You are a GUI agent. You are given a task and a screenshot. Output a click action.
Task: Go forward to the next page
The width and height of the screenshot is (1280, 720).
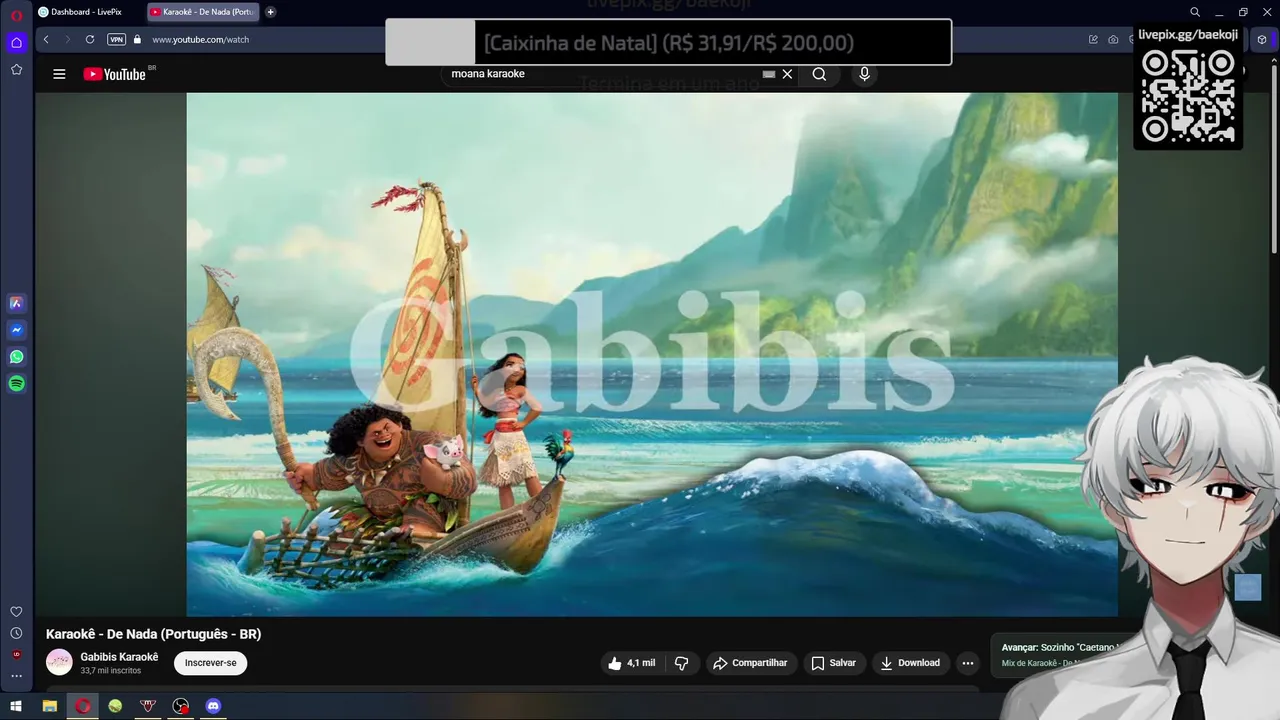(68, 40)
